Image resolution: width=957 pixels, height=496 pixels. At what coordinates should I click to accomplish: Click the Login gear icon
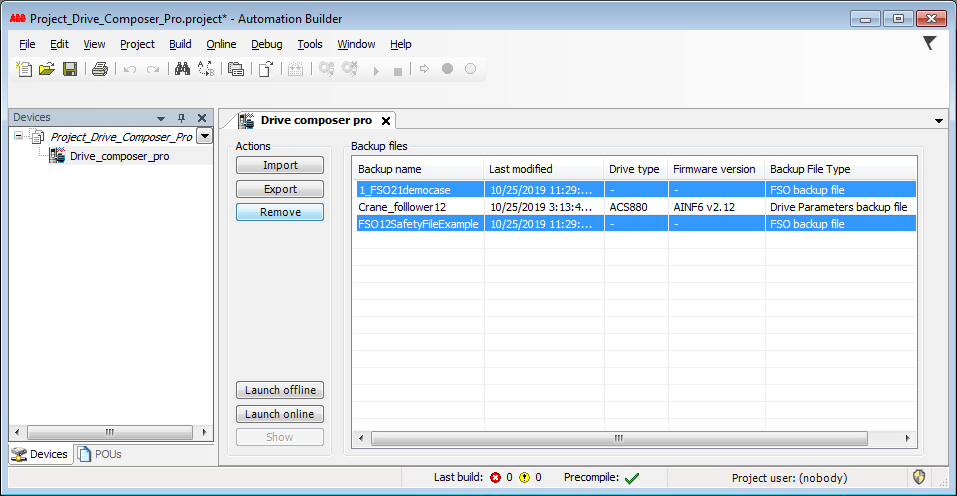pos(327,69)
